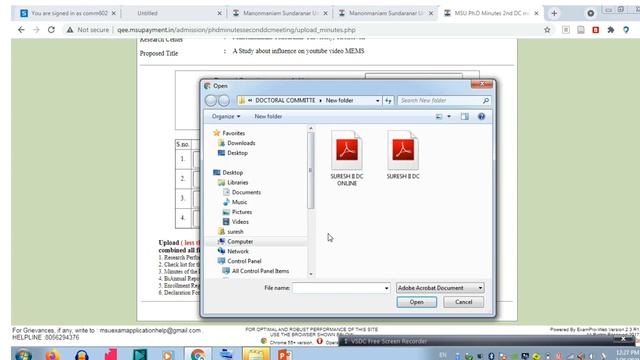This screenshot has width=640, height=360.
Task: Open Downloads in the navigation pane
Action: click(x=241, y=143)
